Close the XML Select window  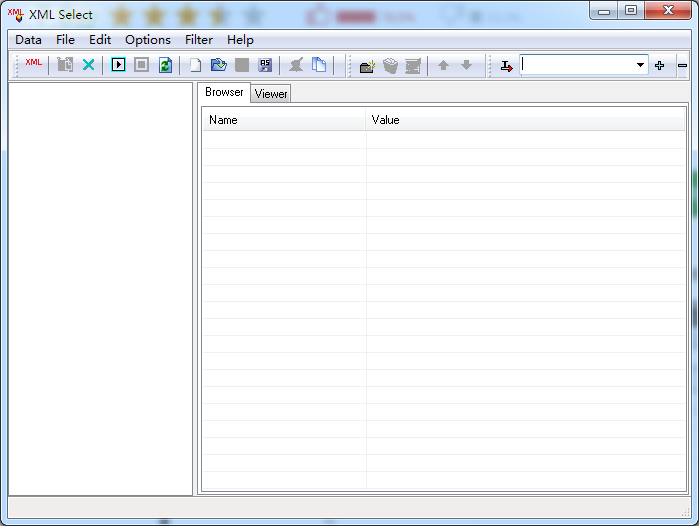tap(668, 11)
